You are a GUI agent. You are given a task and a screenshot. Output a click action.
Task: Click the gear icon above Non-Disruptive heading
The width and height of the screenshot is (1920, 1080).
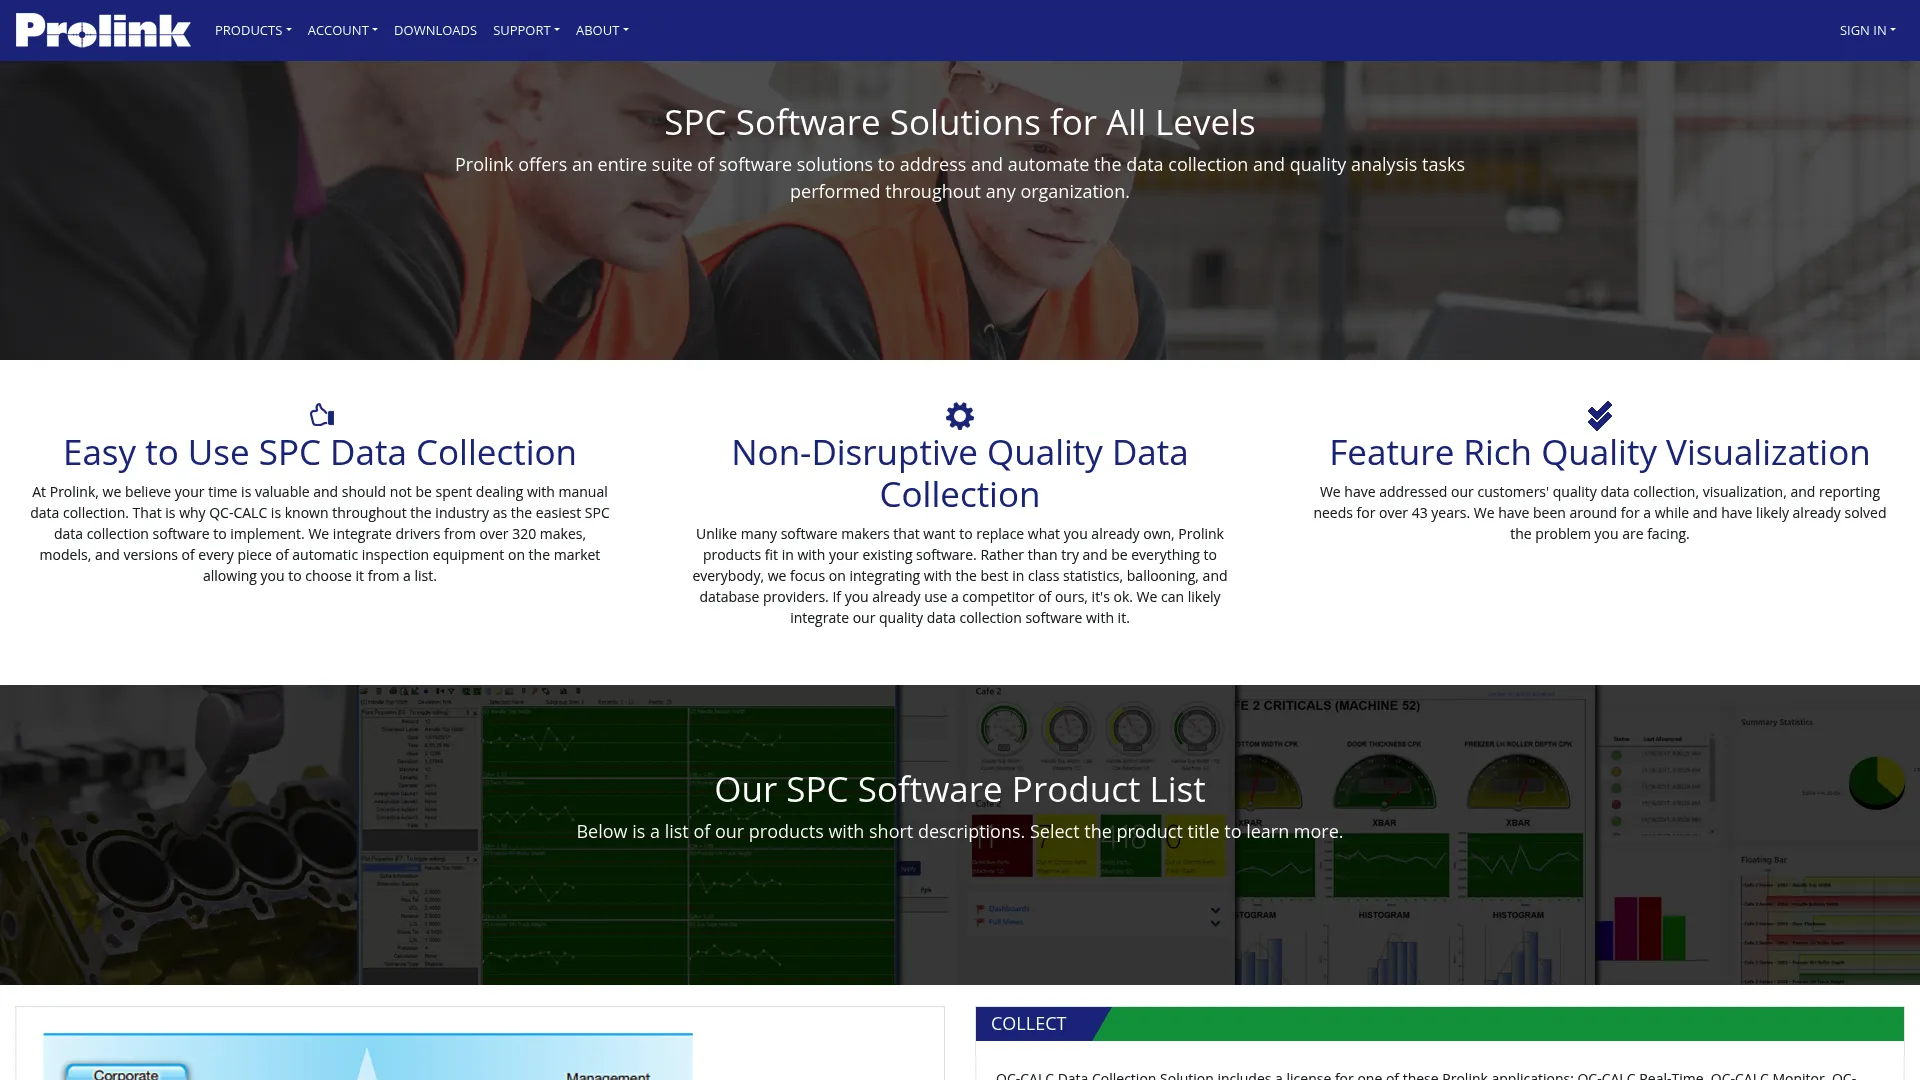[960, 415]
